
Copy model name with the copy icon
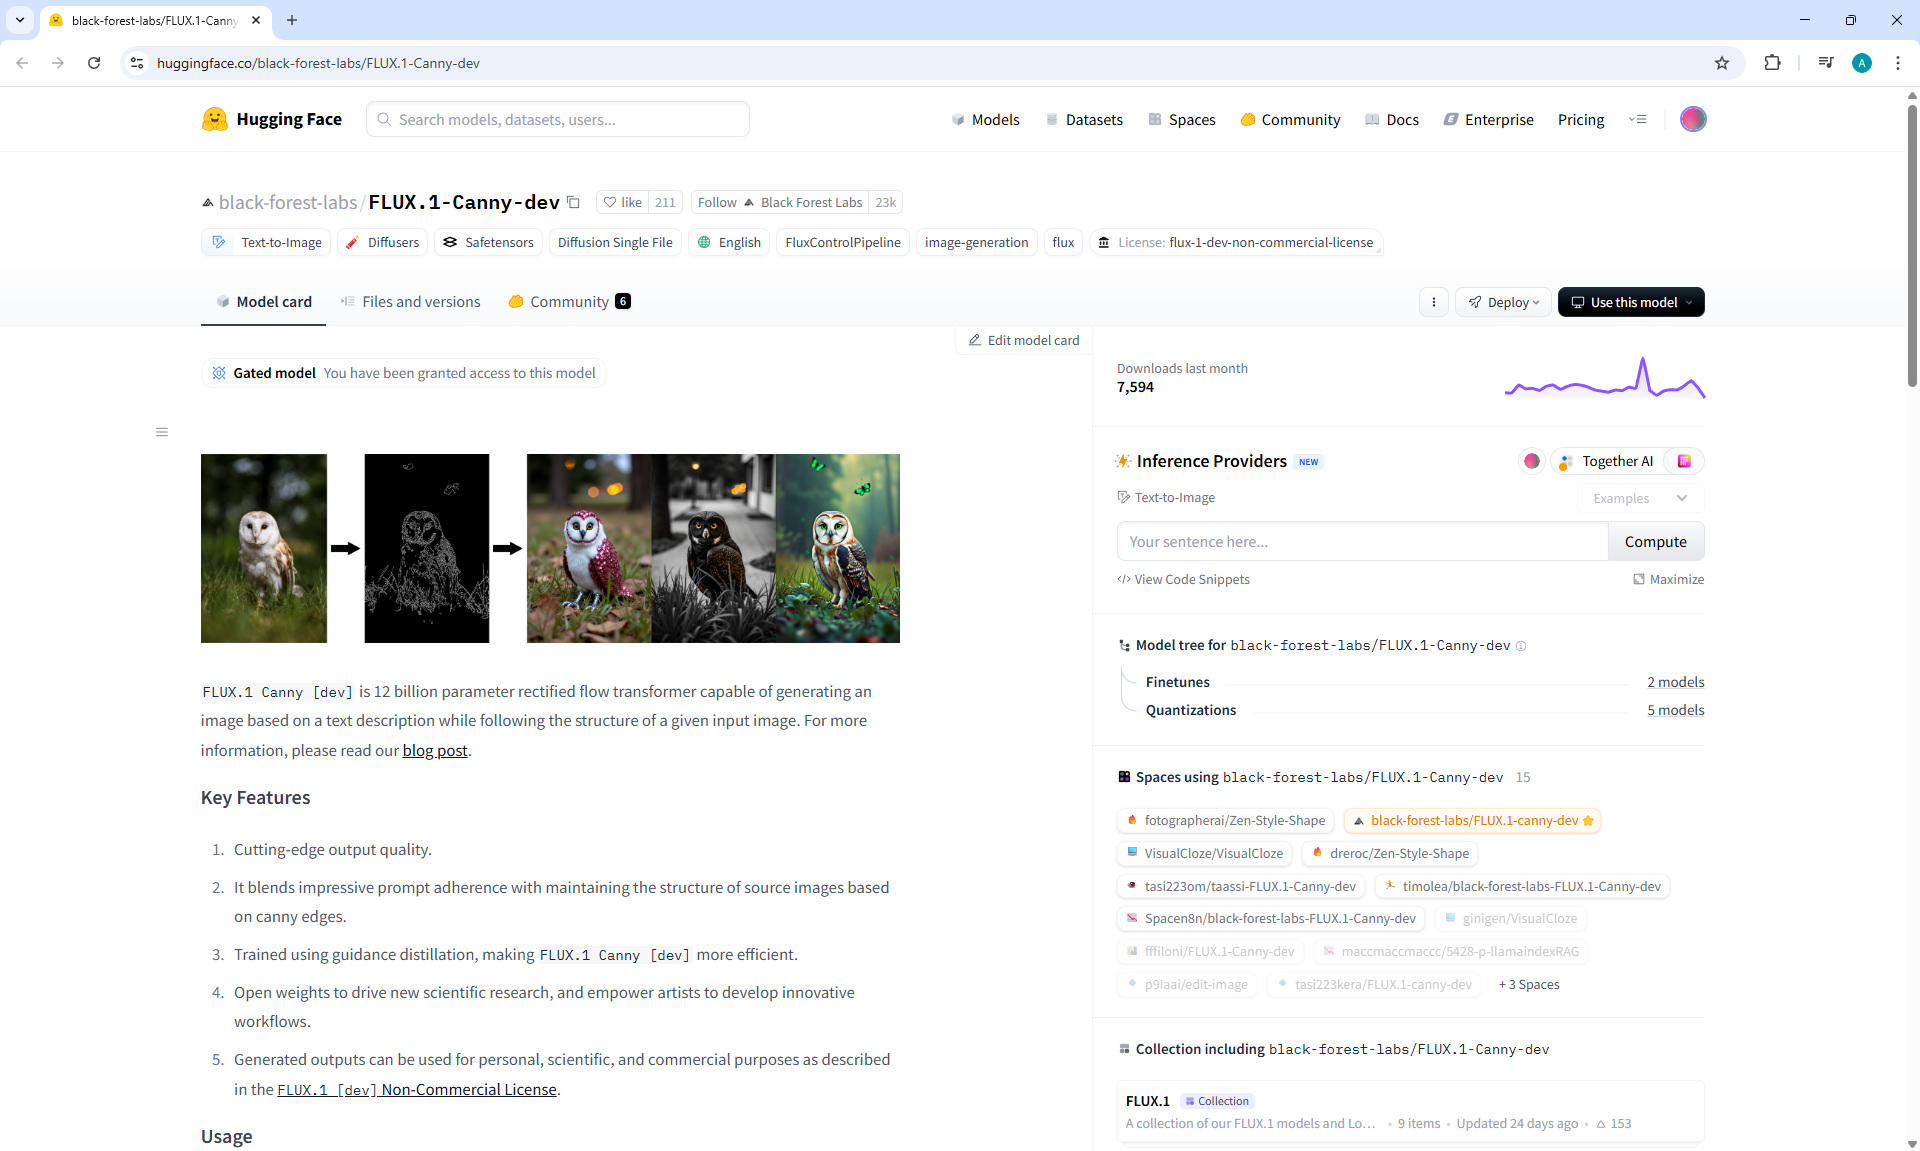pyautogui.click(x=574, y=202)
